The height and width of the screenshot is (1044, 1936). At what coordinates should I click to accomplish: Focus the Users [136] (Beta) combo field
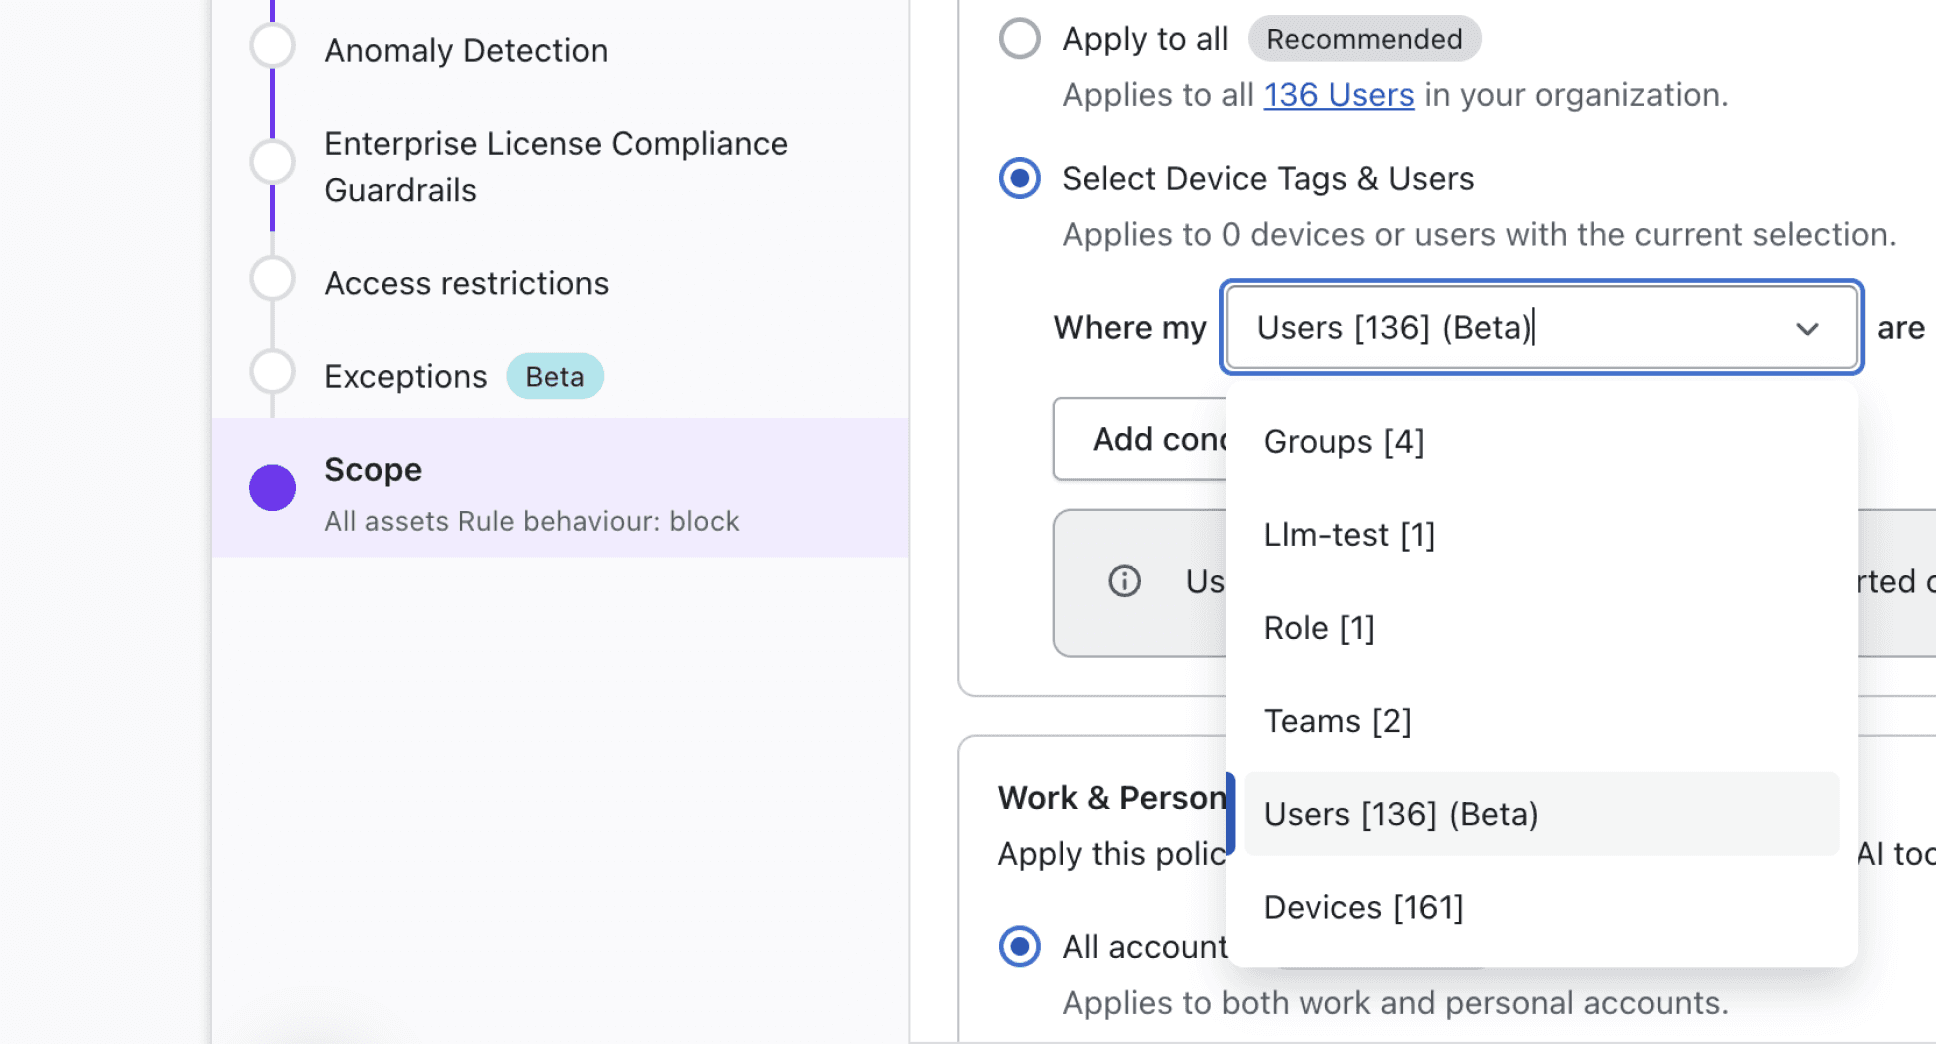point(1541,327)
